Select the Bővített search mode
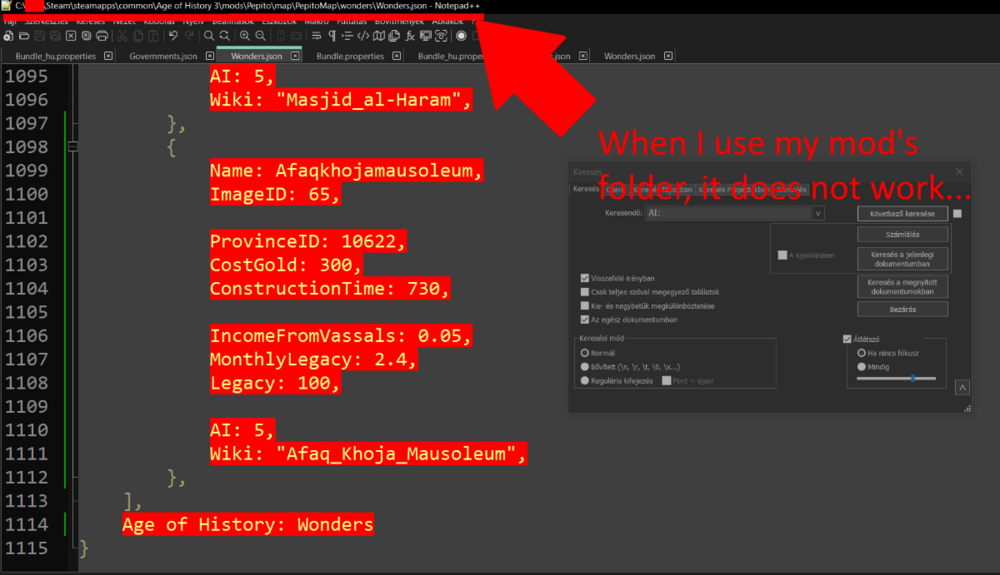The image size is (1000, 575). pos(585,367)
